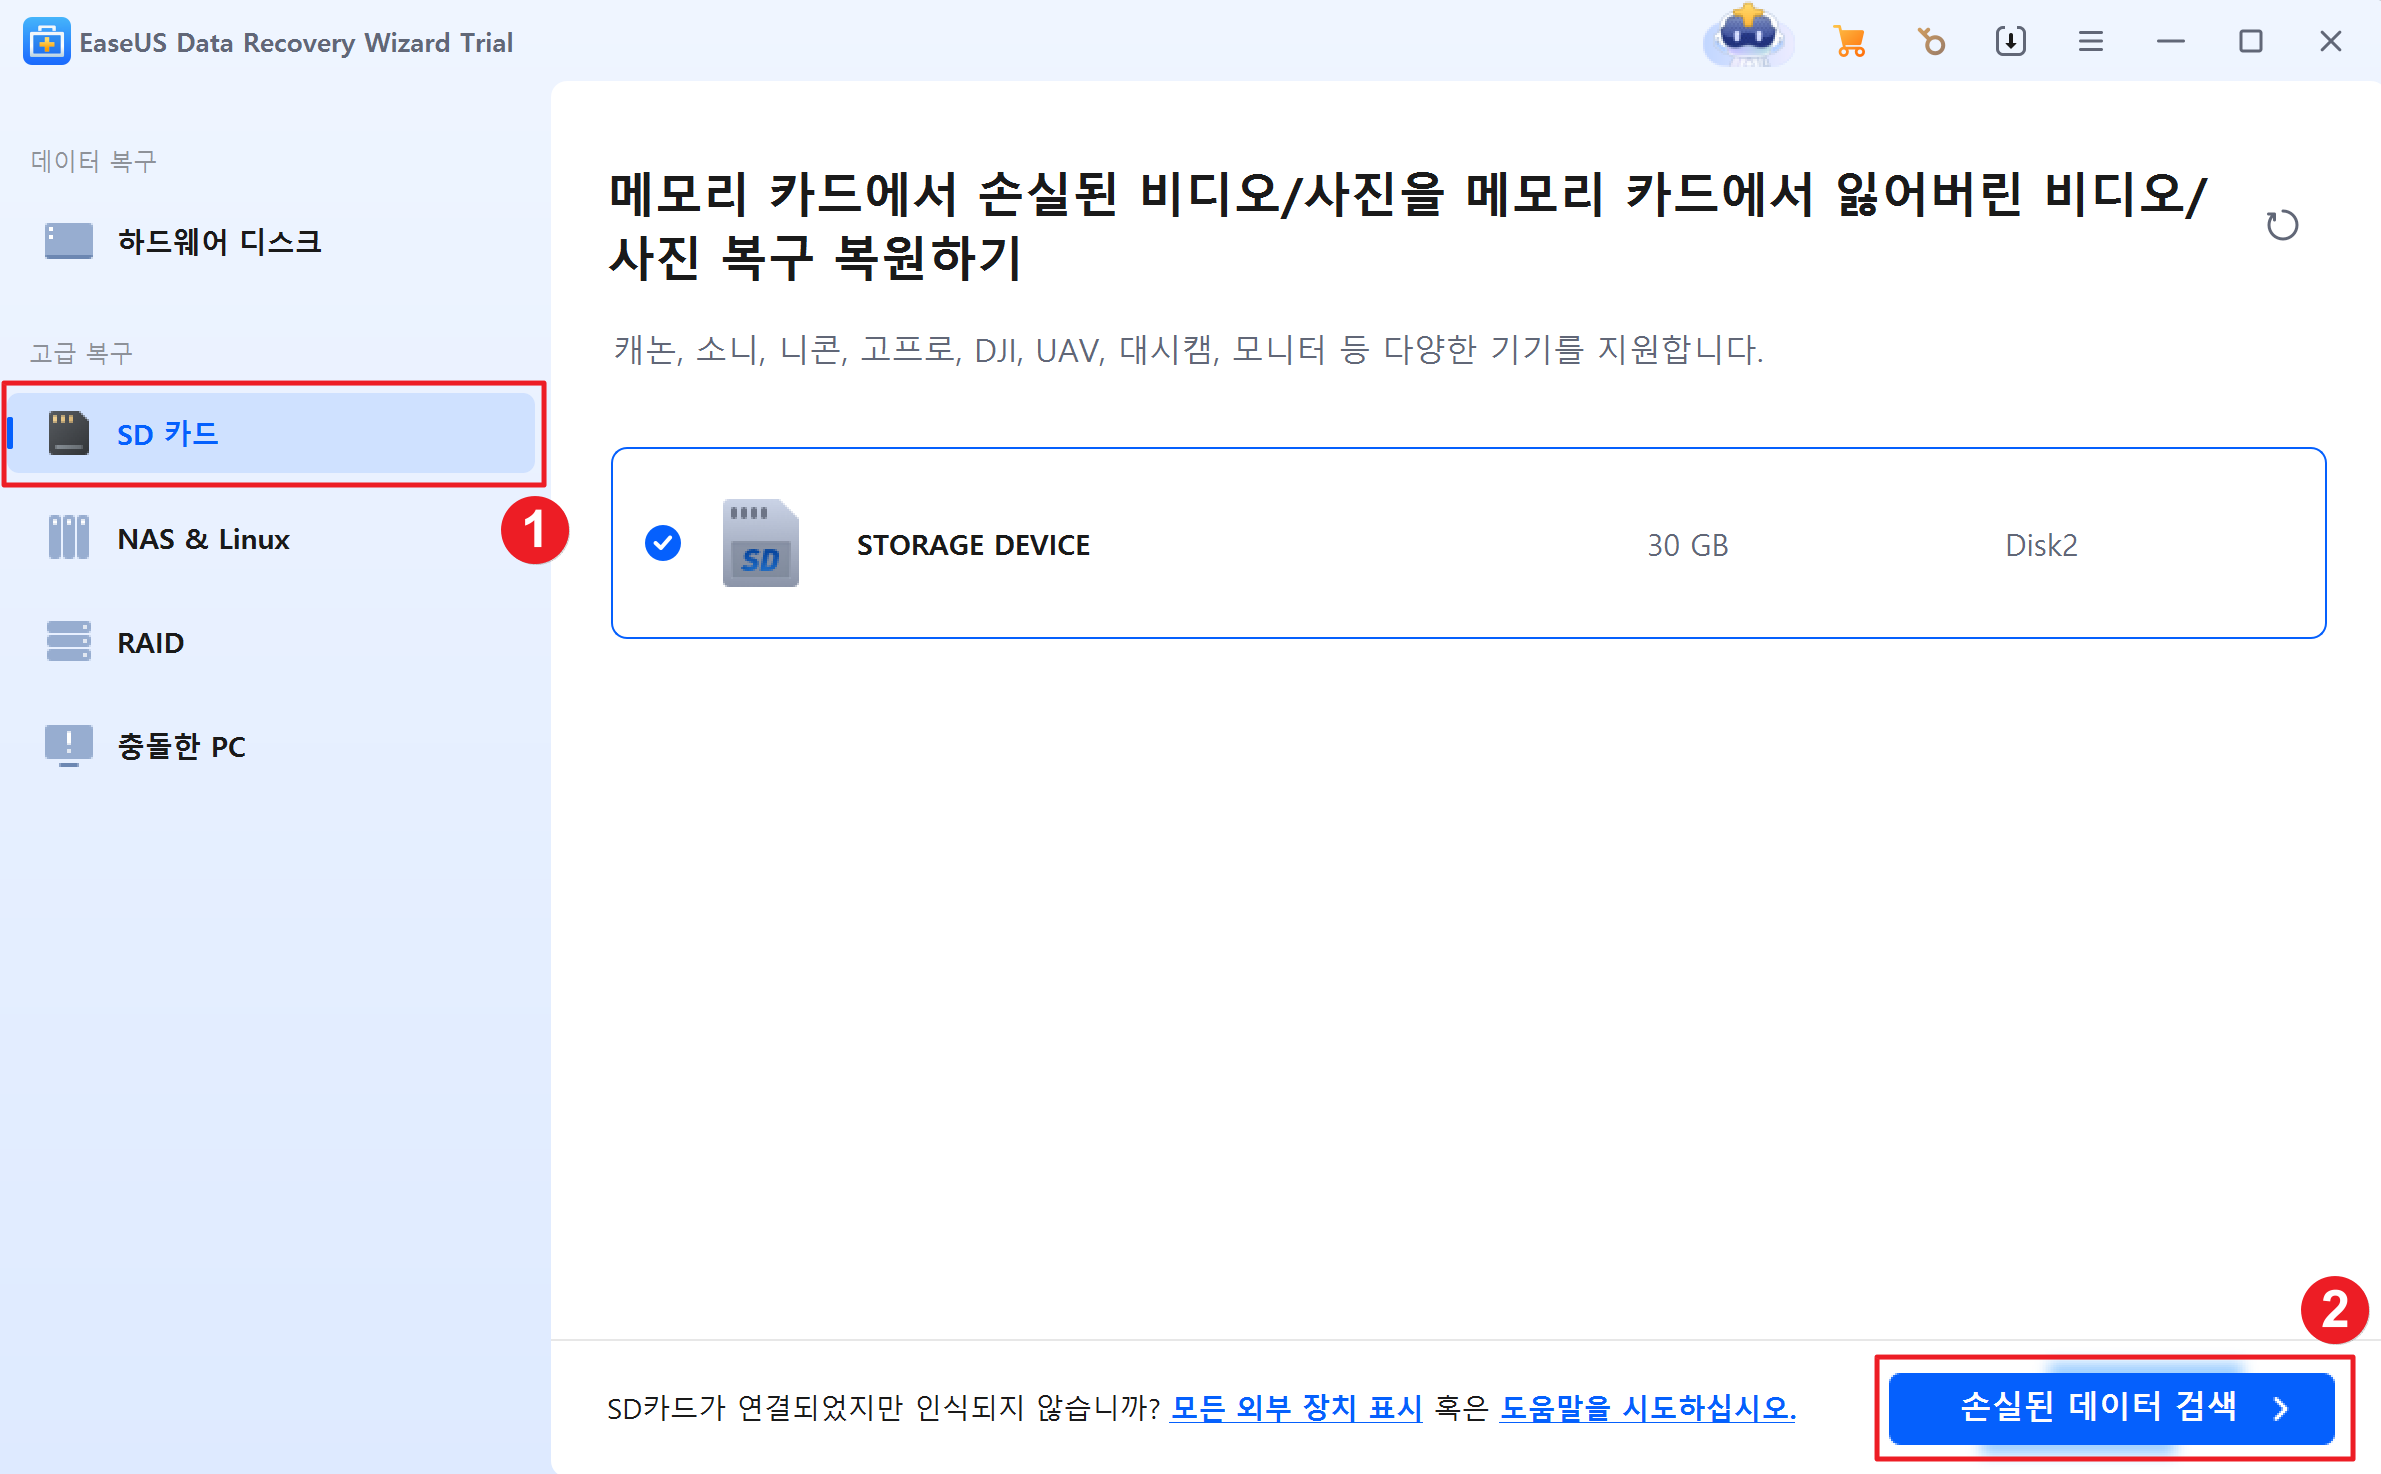
Task: Open the RAID recovery section
Action: 150,642
